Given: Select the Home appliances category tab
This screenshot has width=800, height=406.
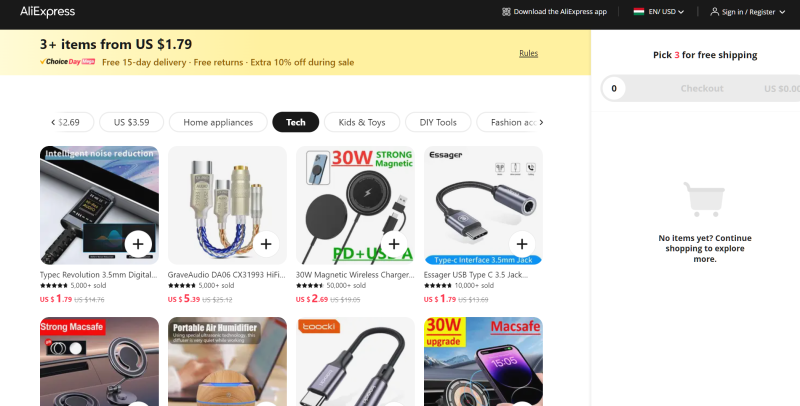Looking at the screenshot, I should [218, 122].
